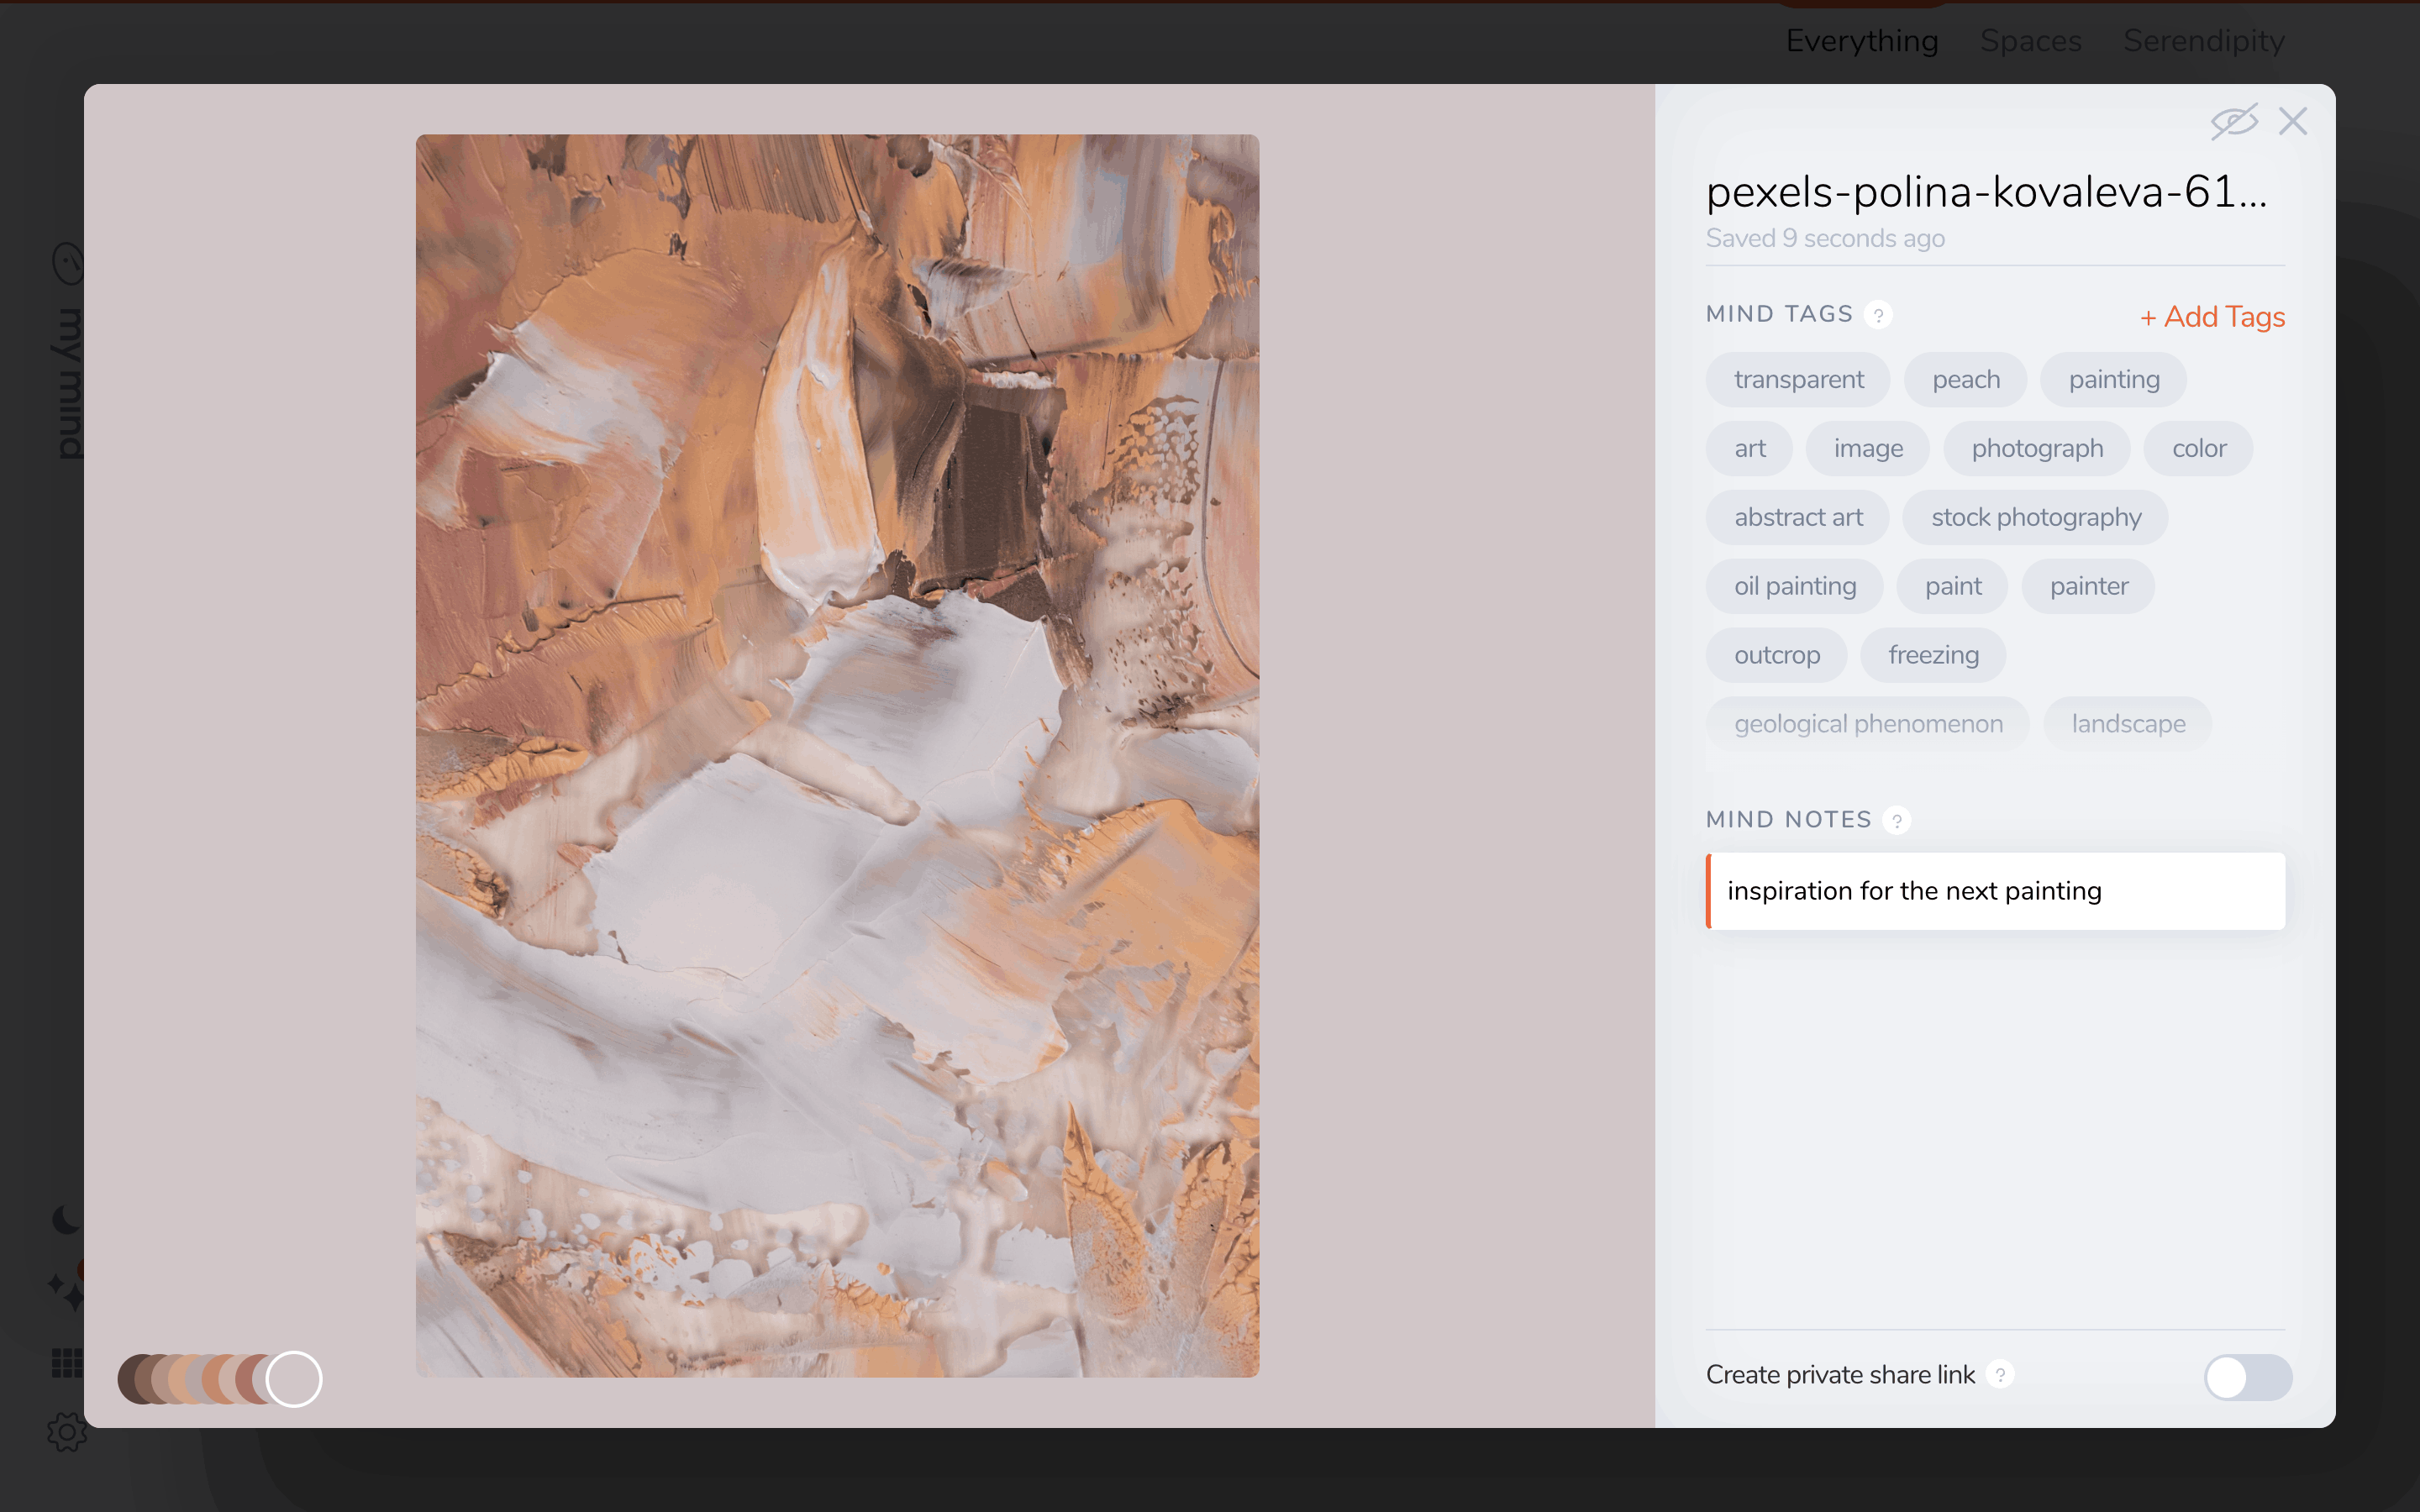
Task: Switch to the Spaces tab
Action: (2030, 41)
